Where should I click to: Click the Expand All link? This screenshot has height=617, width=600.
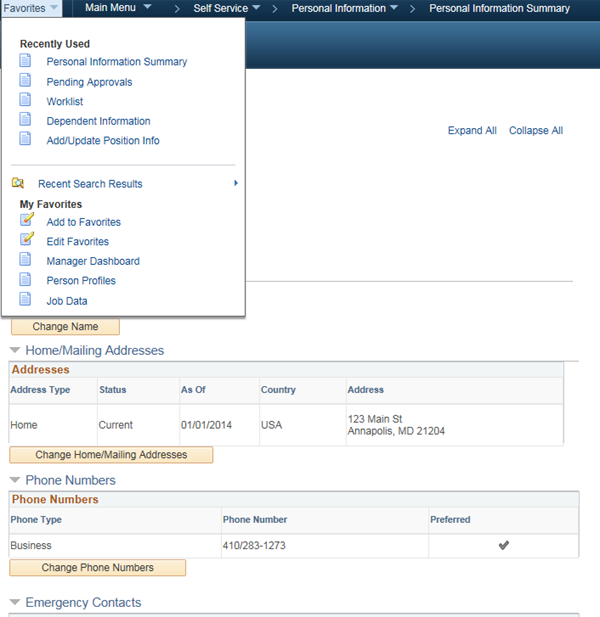[472, 130]
